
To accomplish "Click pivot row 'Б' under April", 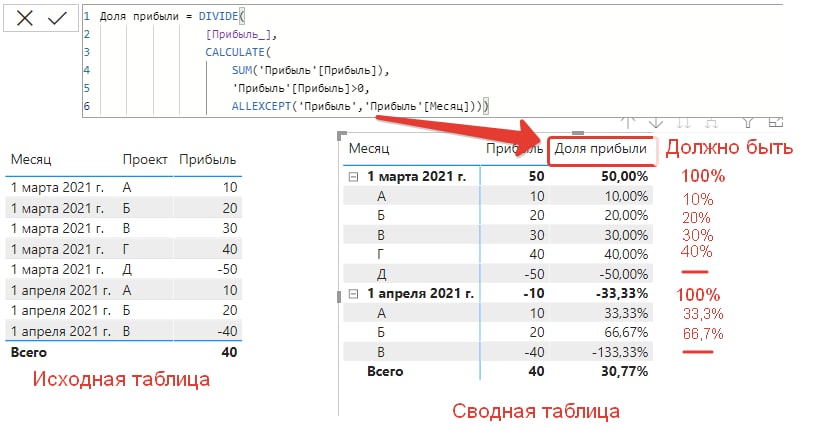I will 381,333.
